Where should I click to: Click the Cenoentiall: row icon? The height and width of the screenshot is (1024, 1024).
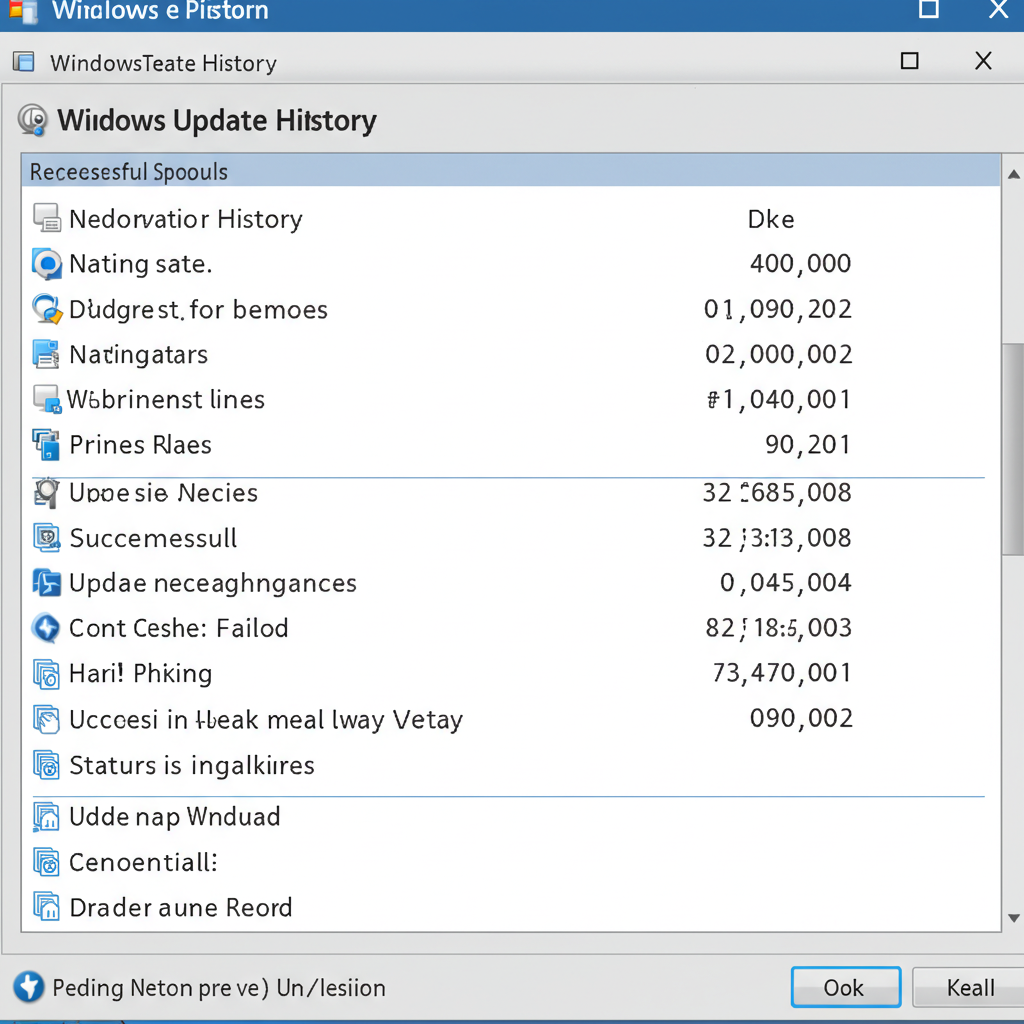click(x=46, y=862)
